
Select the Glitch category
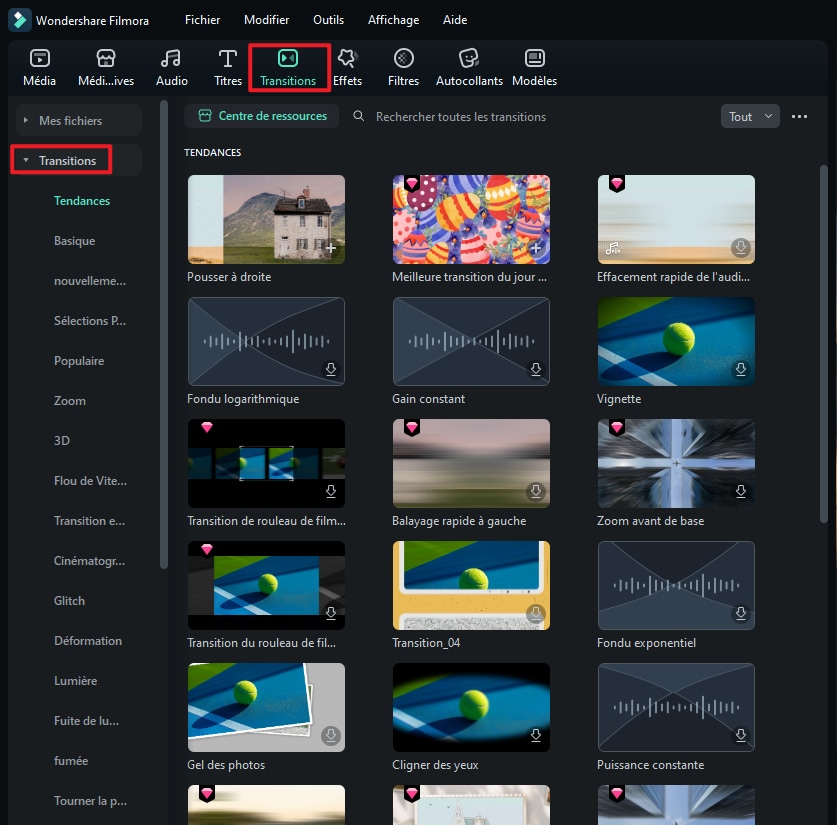click(x=69, y=601)
